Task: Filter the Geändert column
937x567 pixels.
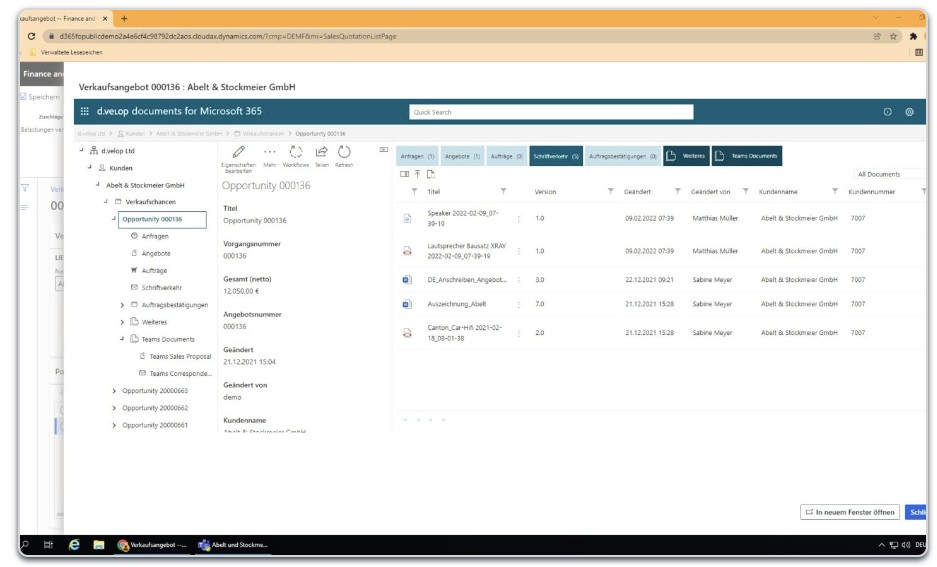Action: [677, 191]
